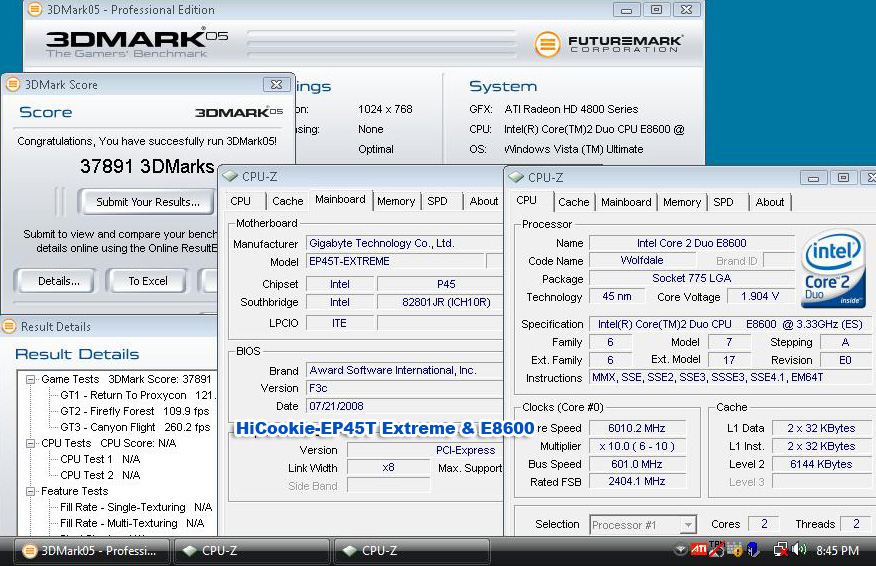Select GT2 - Firefly Forest row
Viewport: 876px width, 566px height.
[135, 411]
